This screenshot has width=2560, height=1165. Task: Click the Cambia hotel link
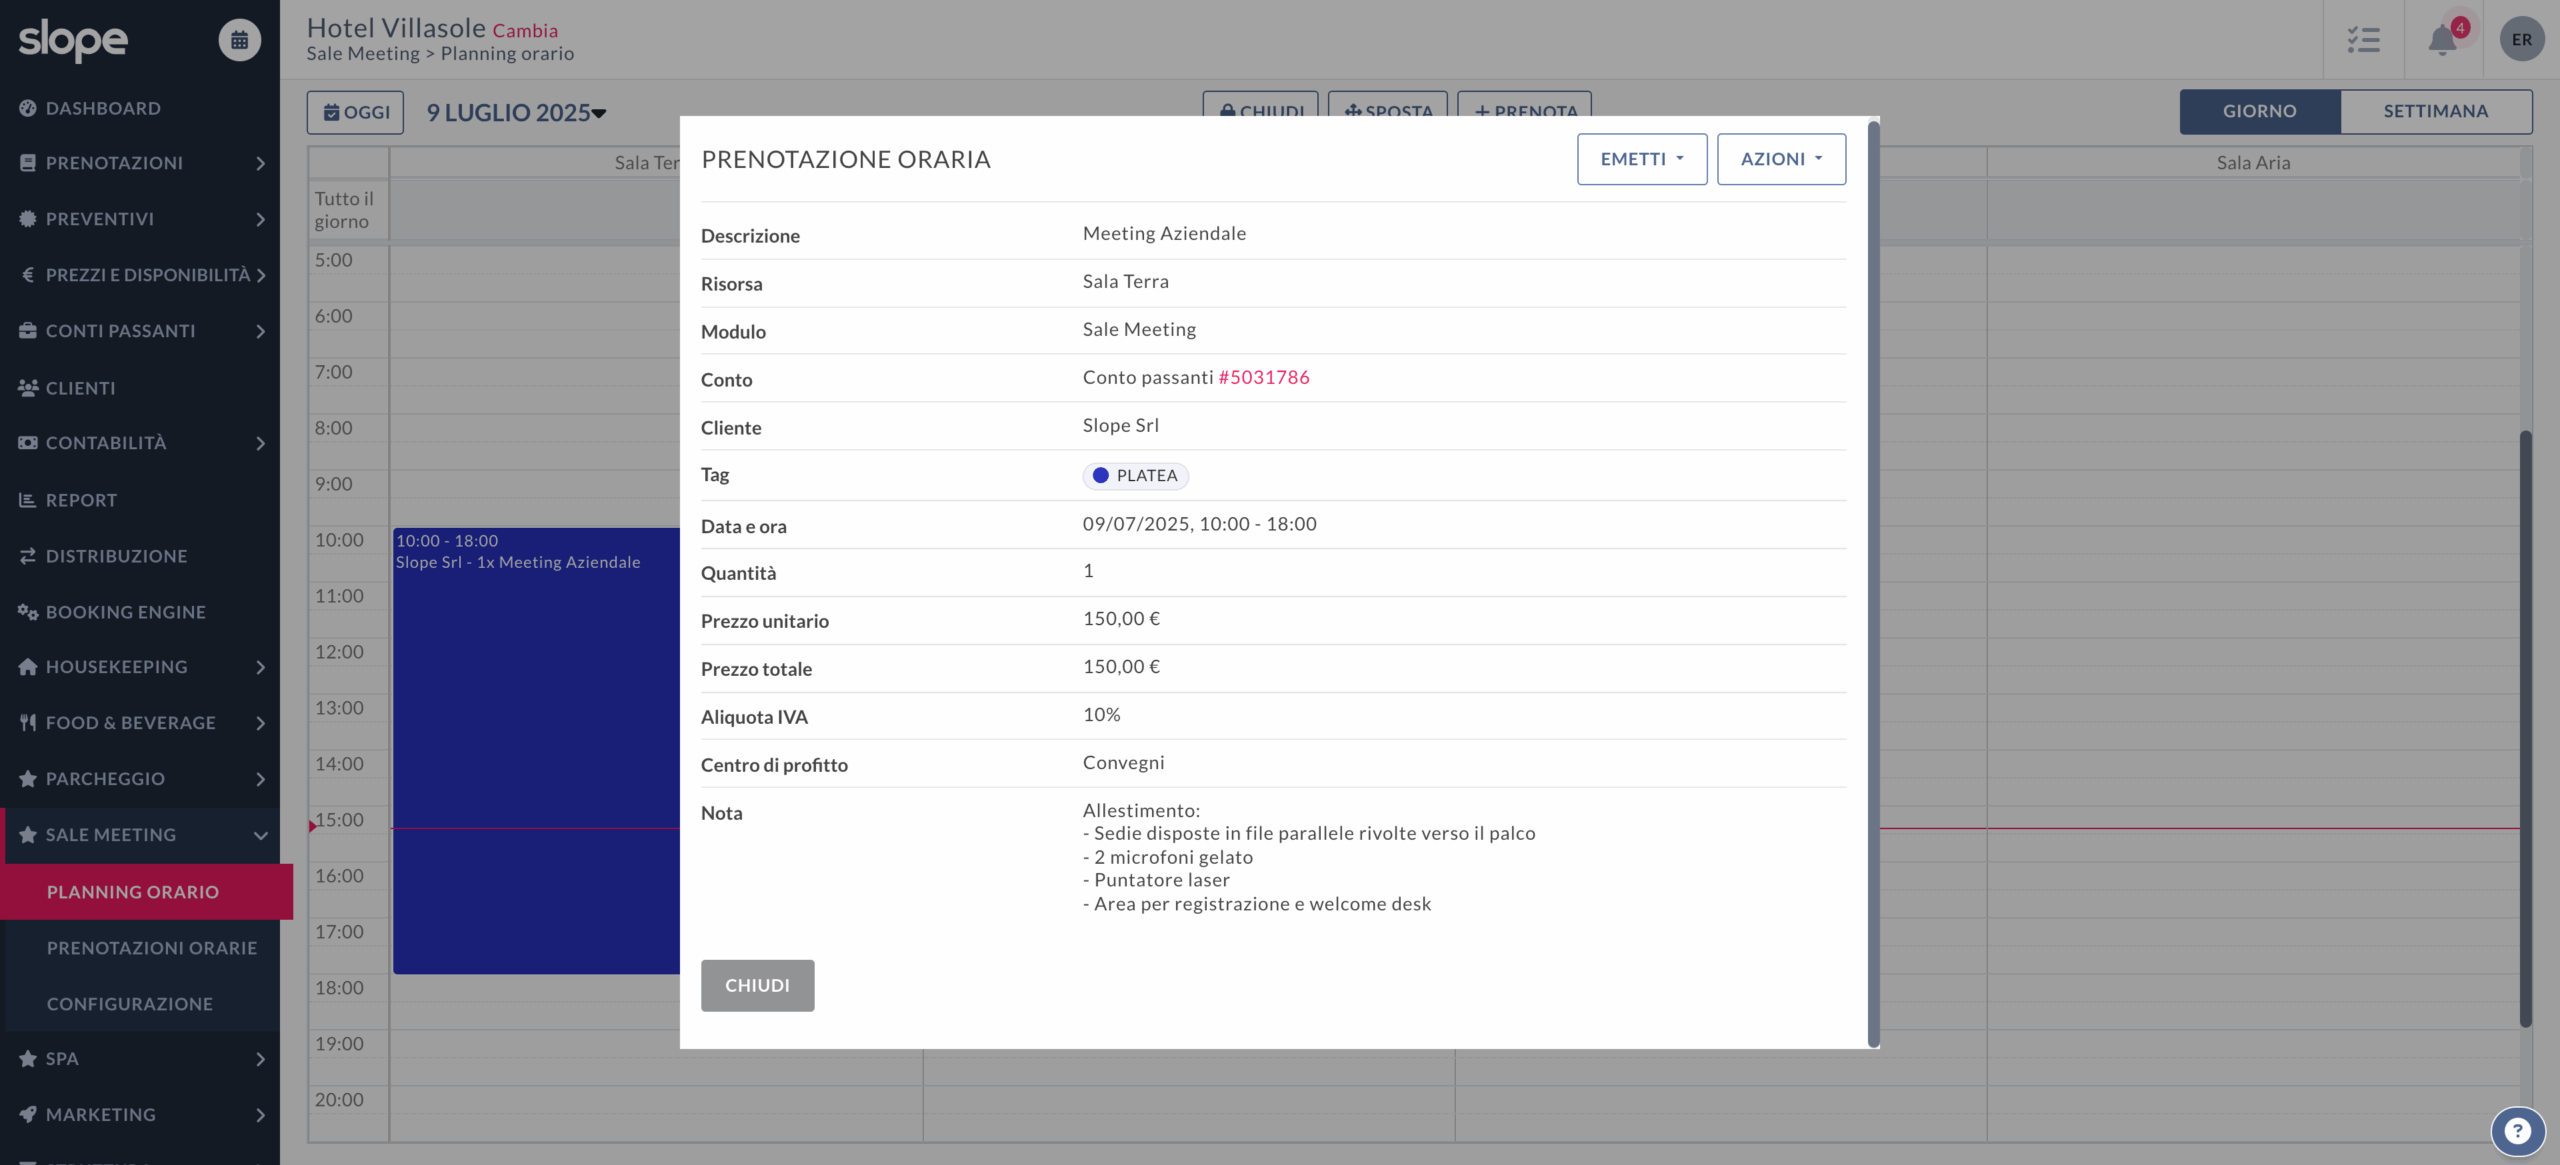pos(525,31)
